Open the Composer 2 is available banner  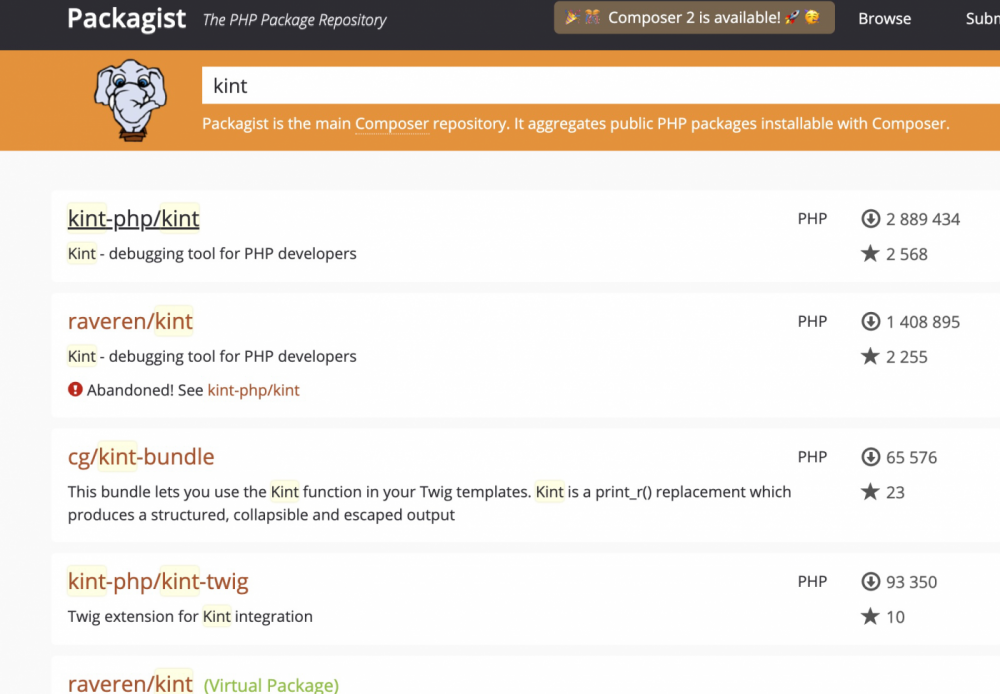(694, 17)
